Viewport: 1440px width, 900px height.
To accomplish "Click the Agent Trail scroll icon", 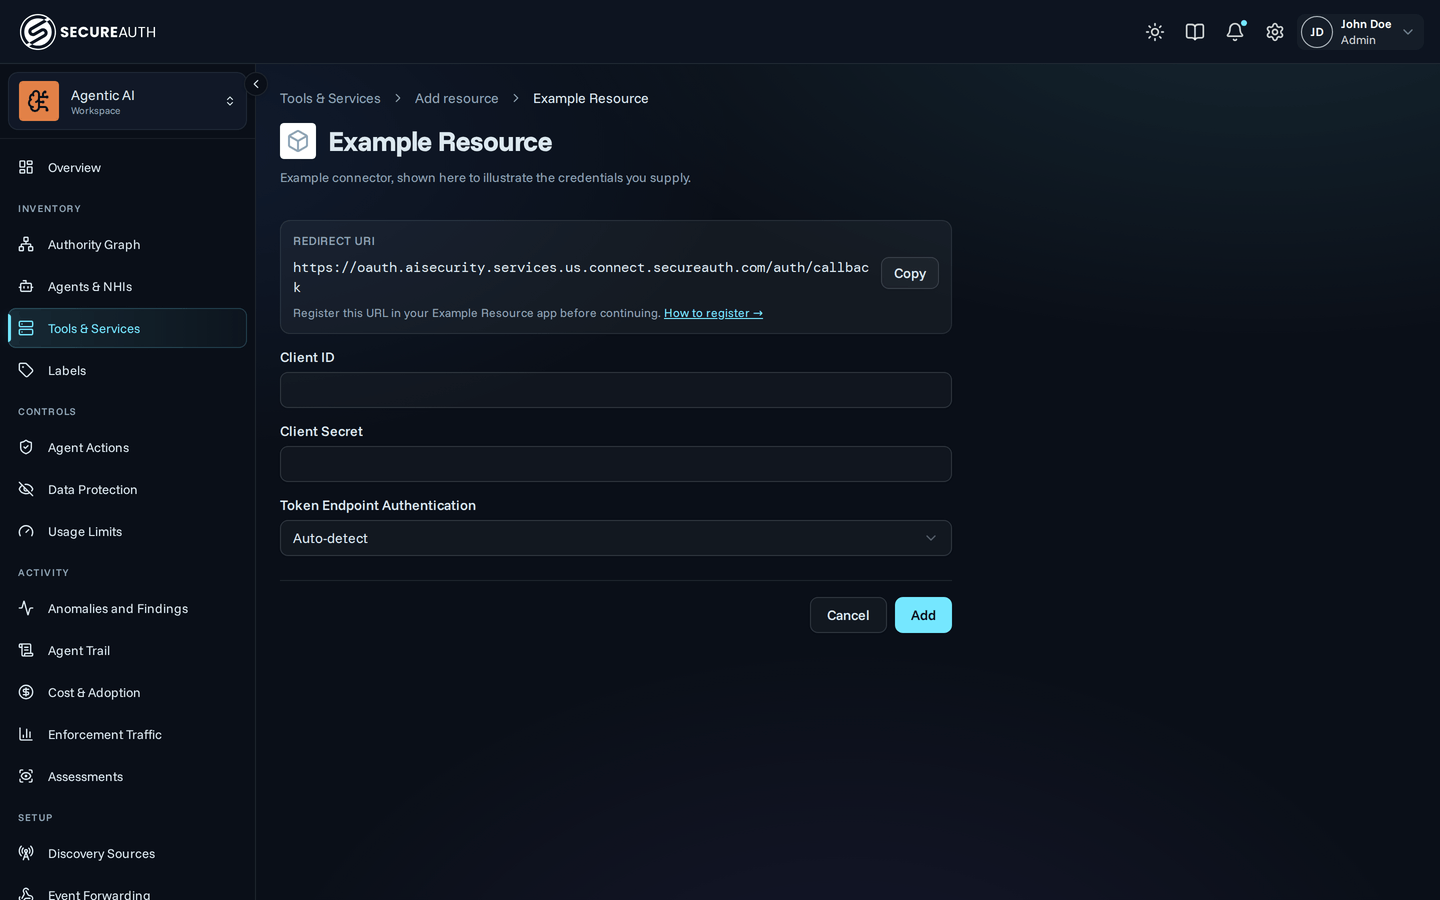I will tap(26, 650).
